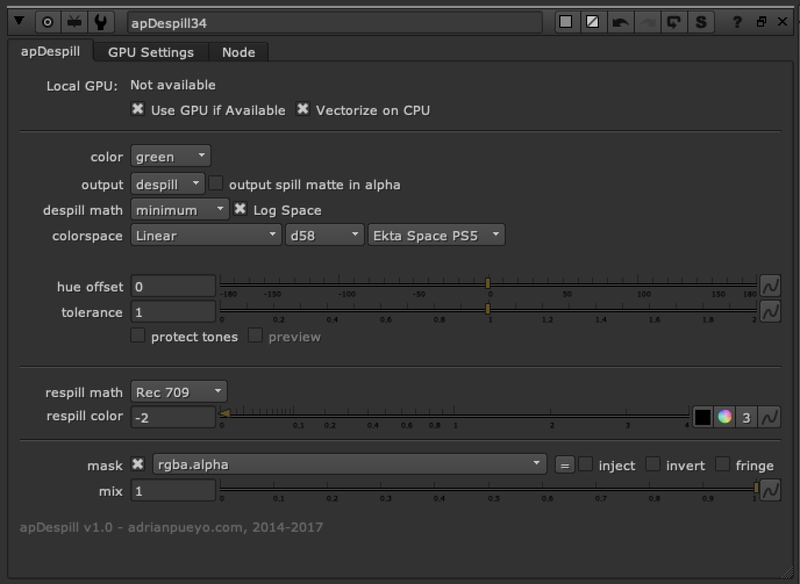
Task: Click the revert icon in the header
Action: pyautogui.click(x=674, y=22)
